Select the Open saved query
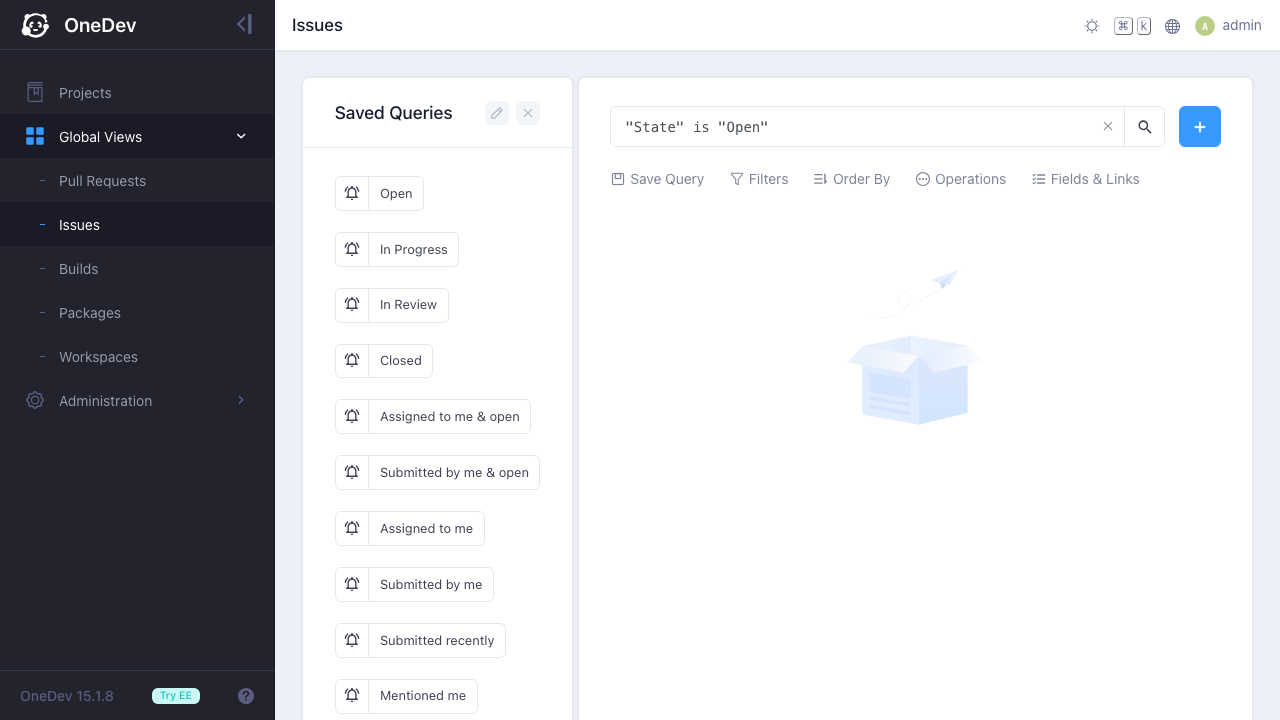This screenshot has width=1280, height=720. click(396, 194)
